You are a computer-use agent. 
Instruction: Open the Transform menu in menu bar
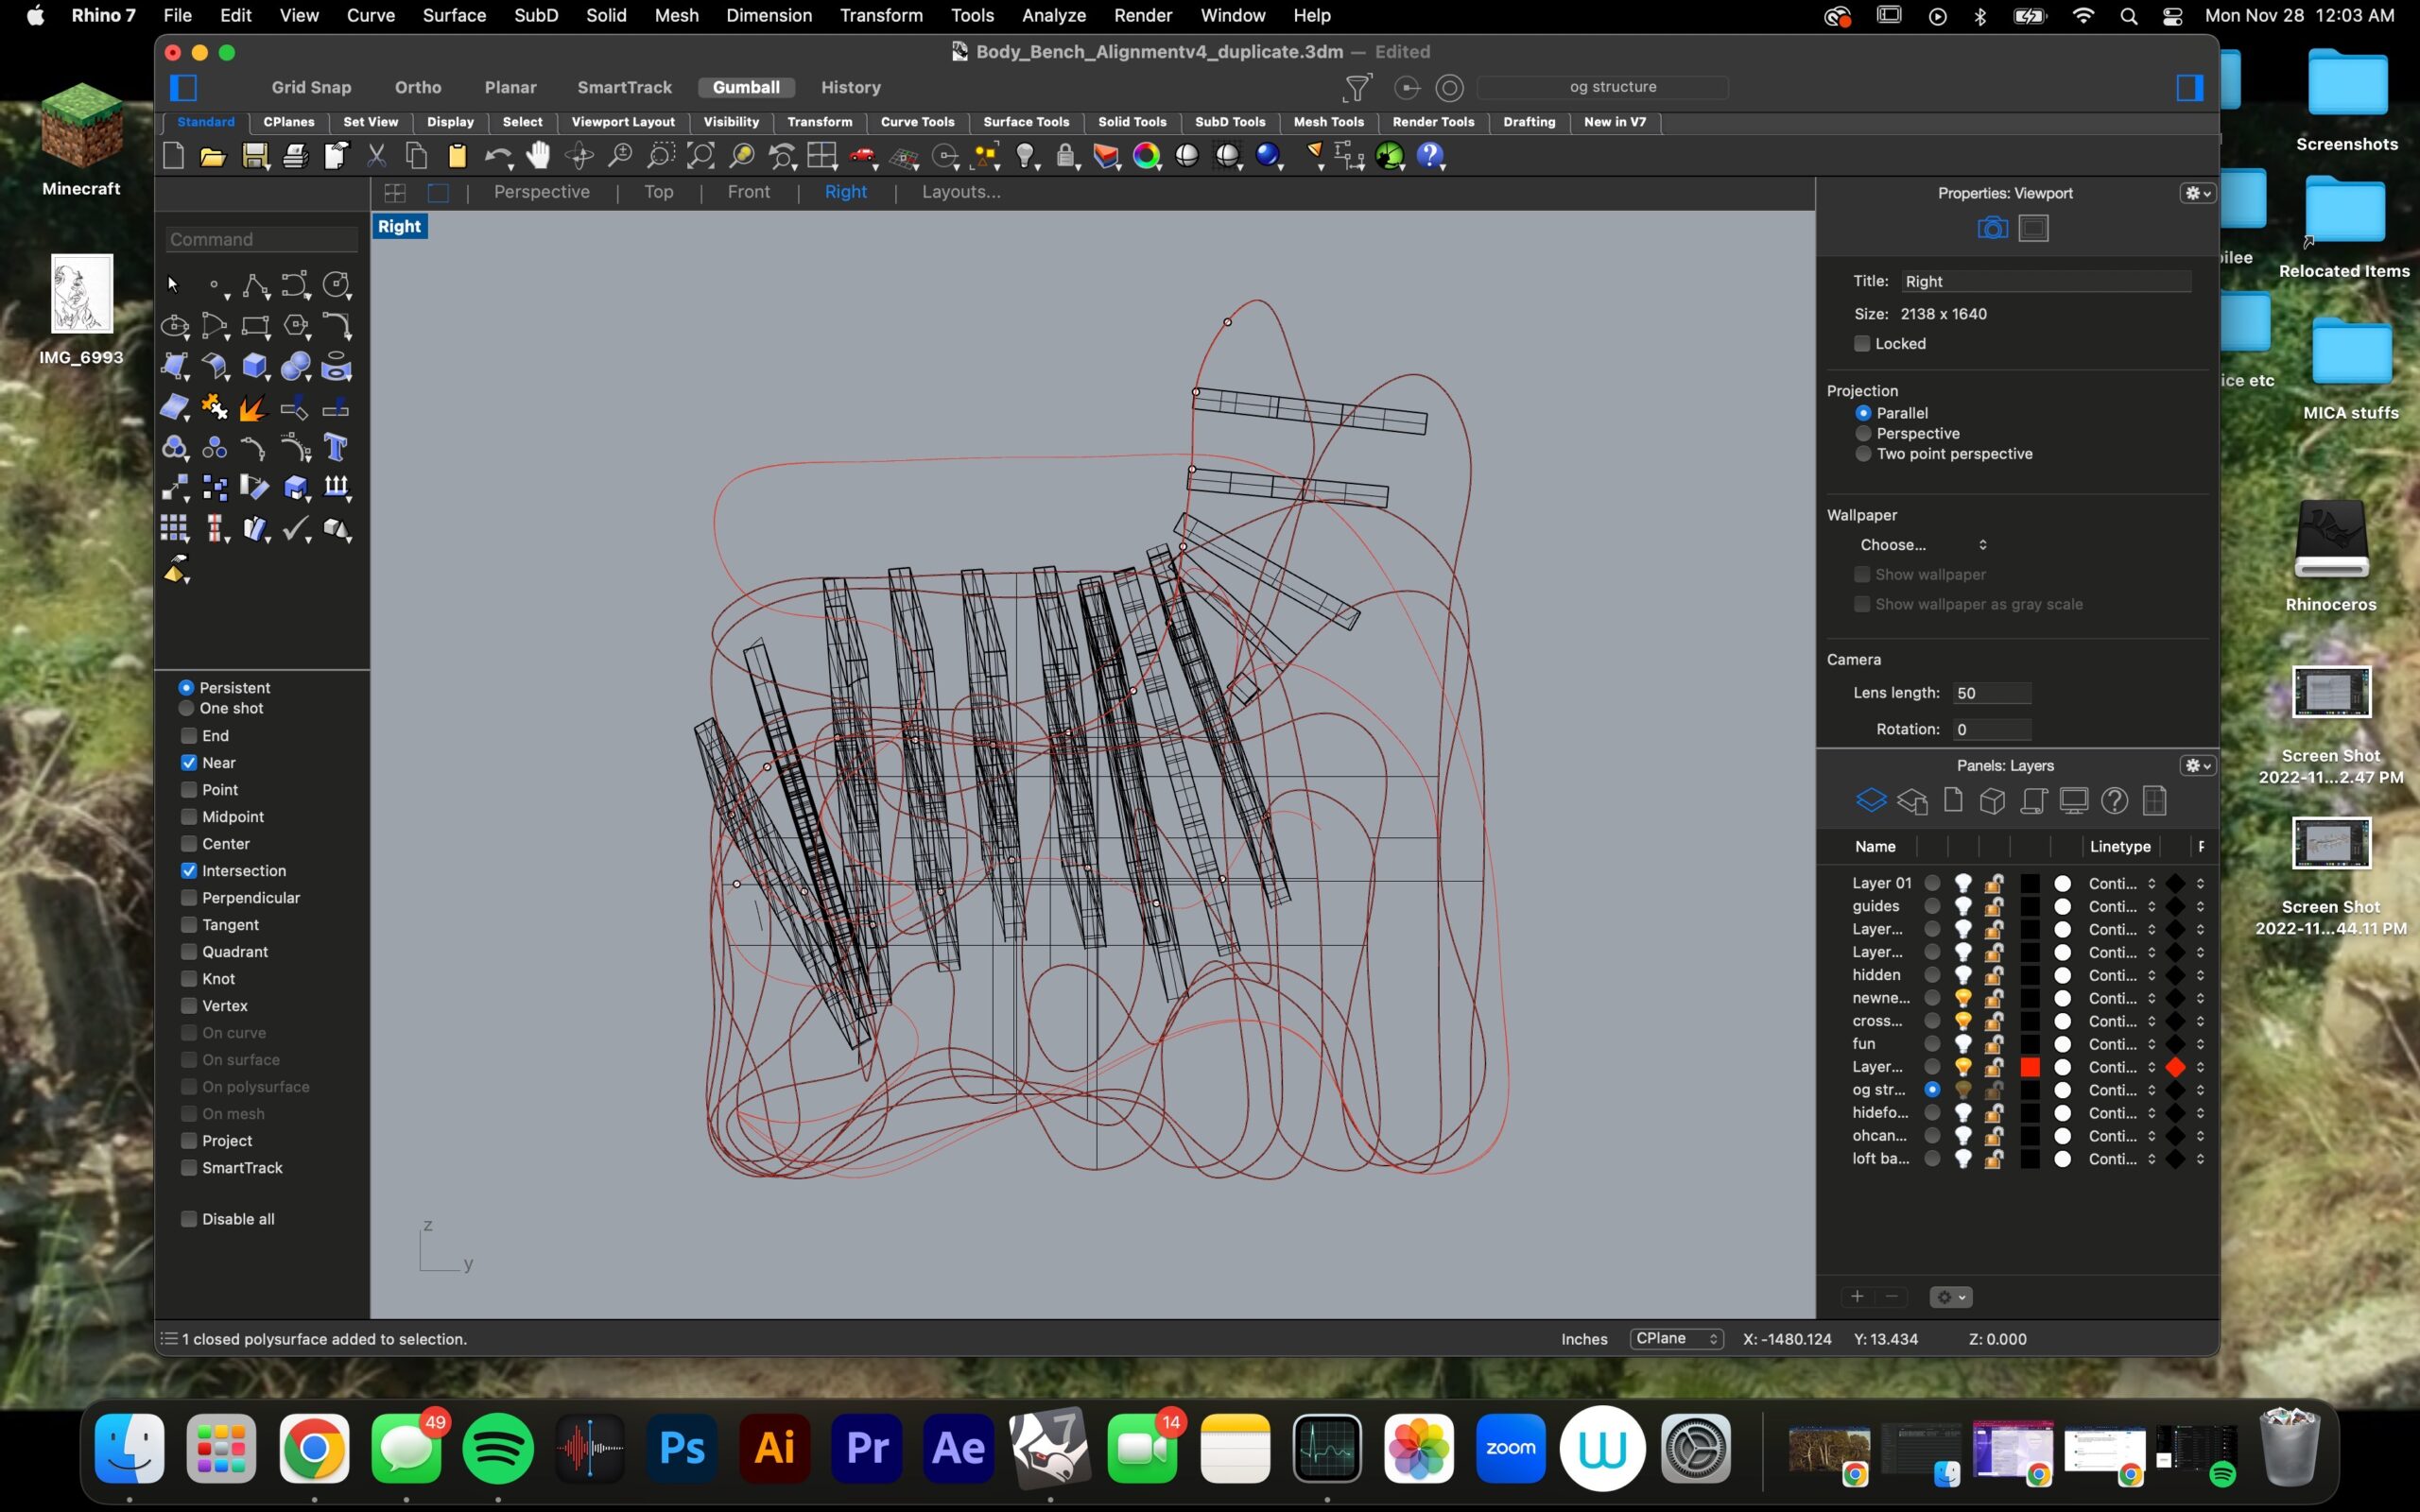[880, 15]
